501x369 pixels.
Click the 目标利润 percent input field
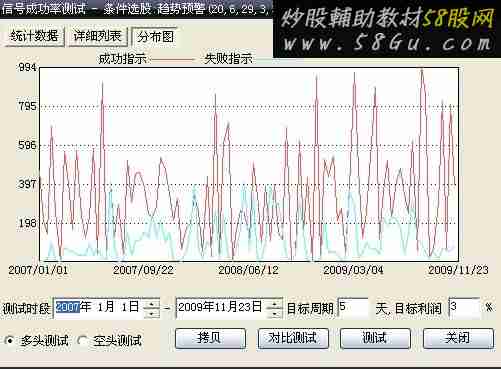pyautogui.click(x=464, y=308)
